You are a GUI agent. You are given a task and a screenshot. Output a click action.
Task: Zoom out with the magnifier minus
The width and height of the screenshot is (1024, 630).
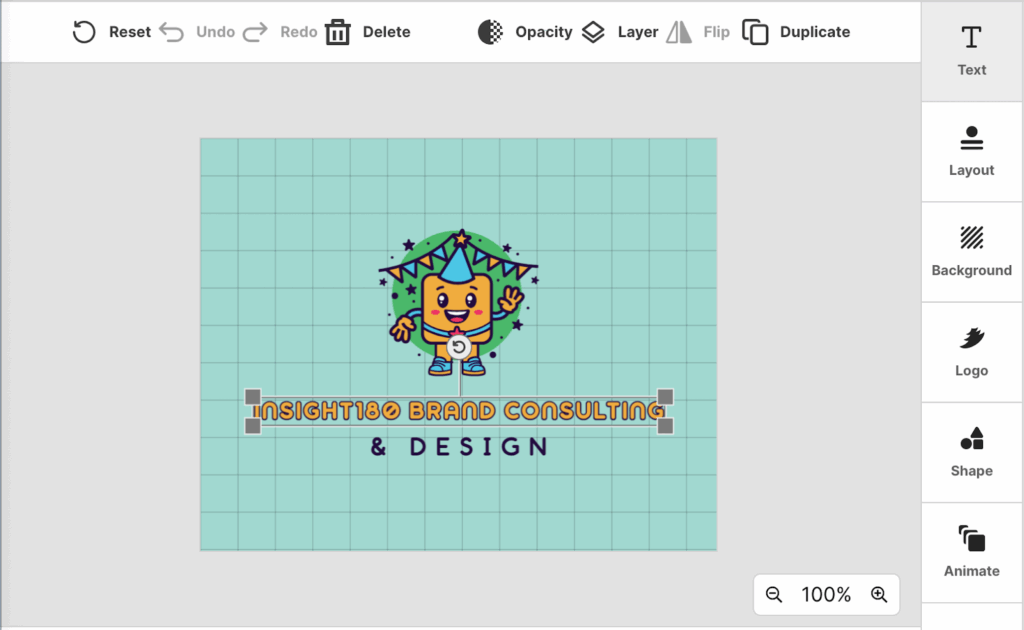click(774, 594)
